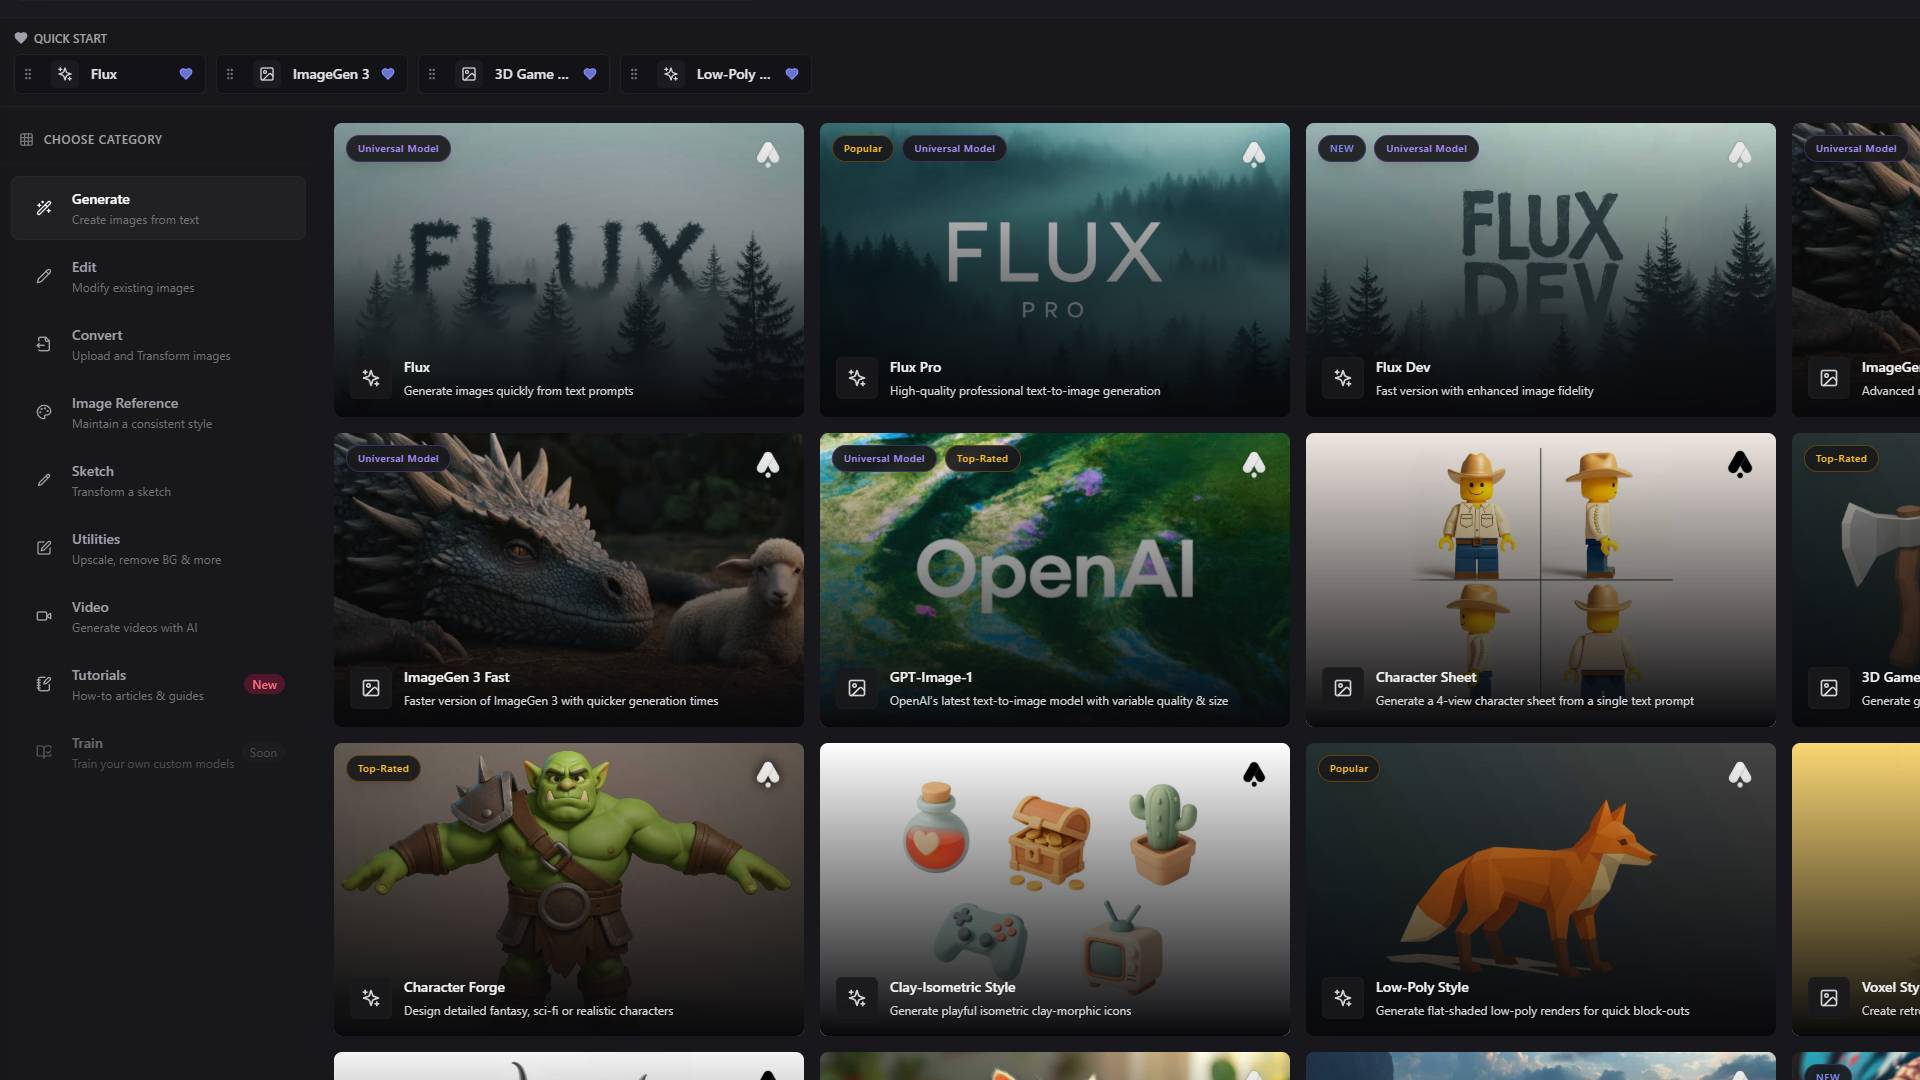
Task: Click the Video camera icon
Action: tap(44, 616)
